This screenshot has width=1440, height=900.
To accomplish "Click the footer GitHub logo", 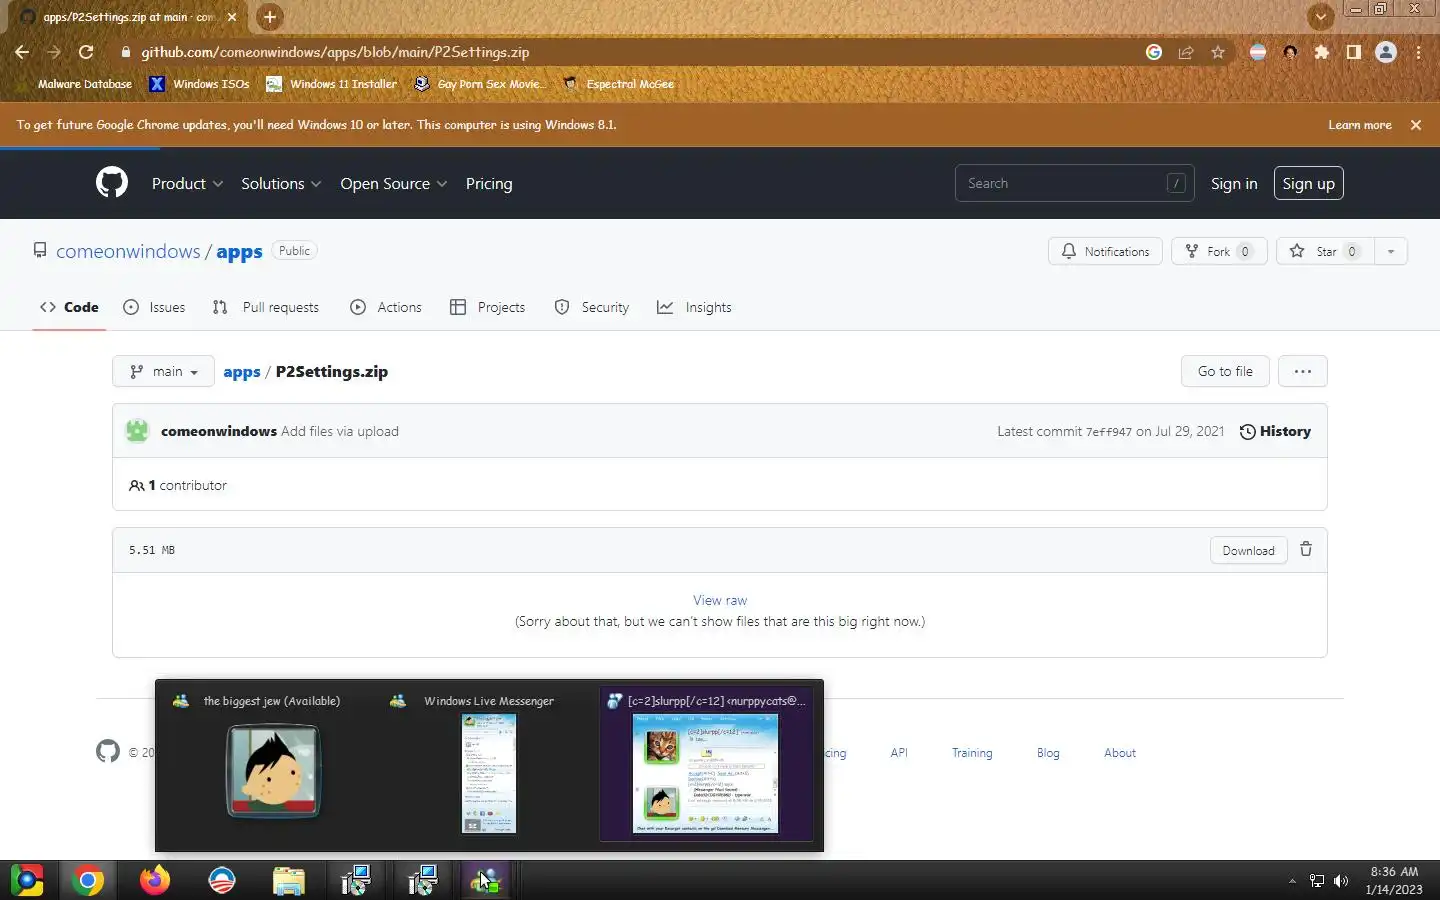I will (108, 751).
